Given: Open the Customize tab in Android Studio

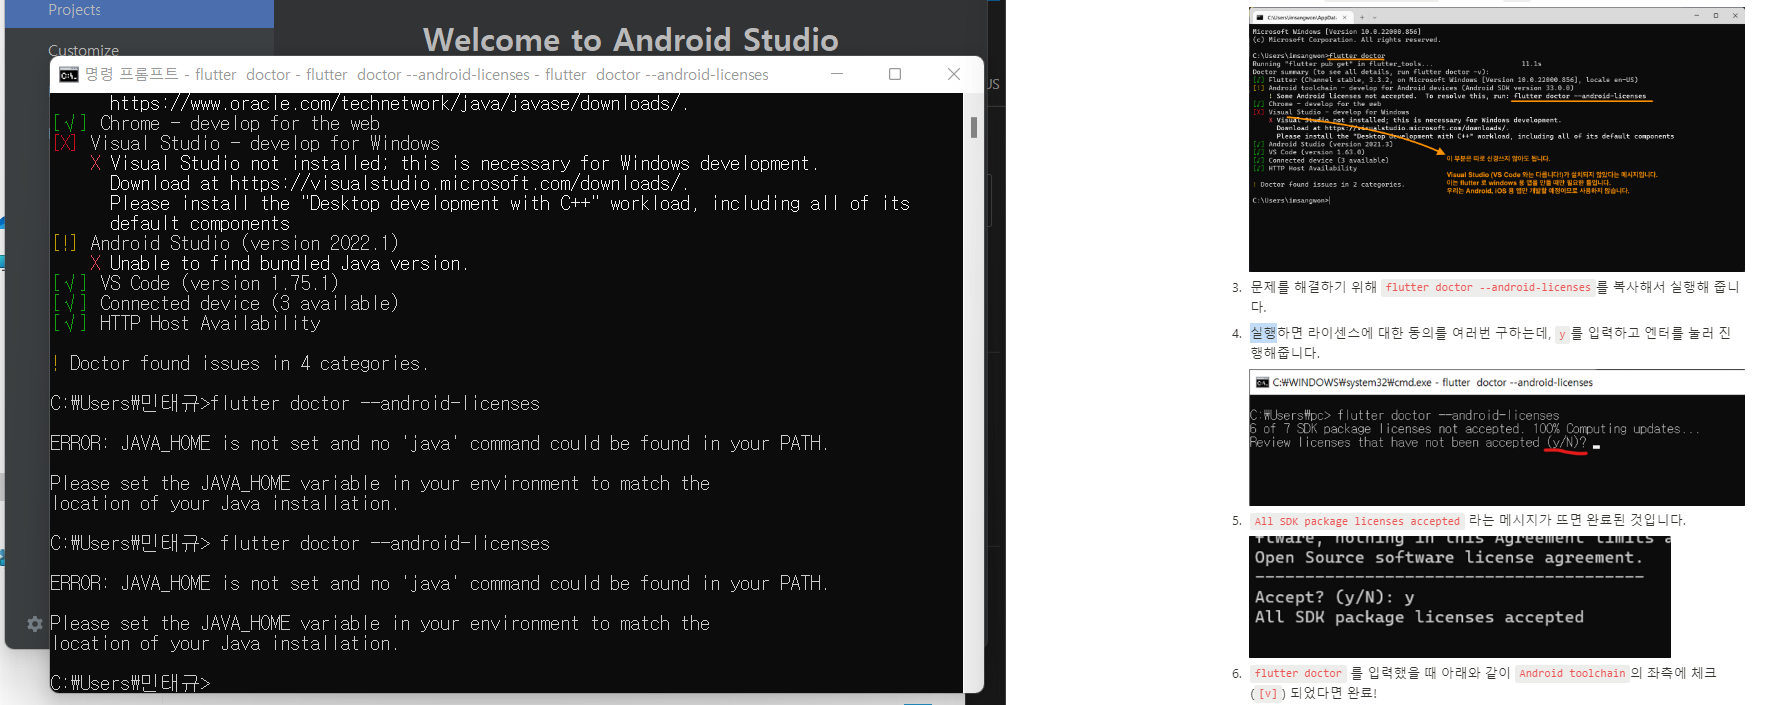Looking at the screenshot, I should click(x=84, y=50).
